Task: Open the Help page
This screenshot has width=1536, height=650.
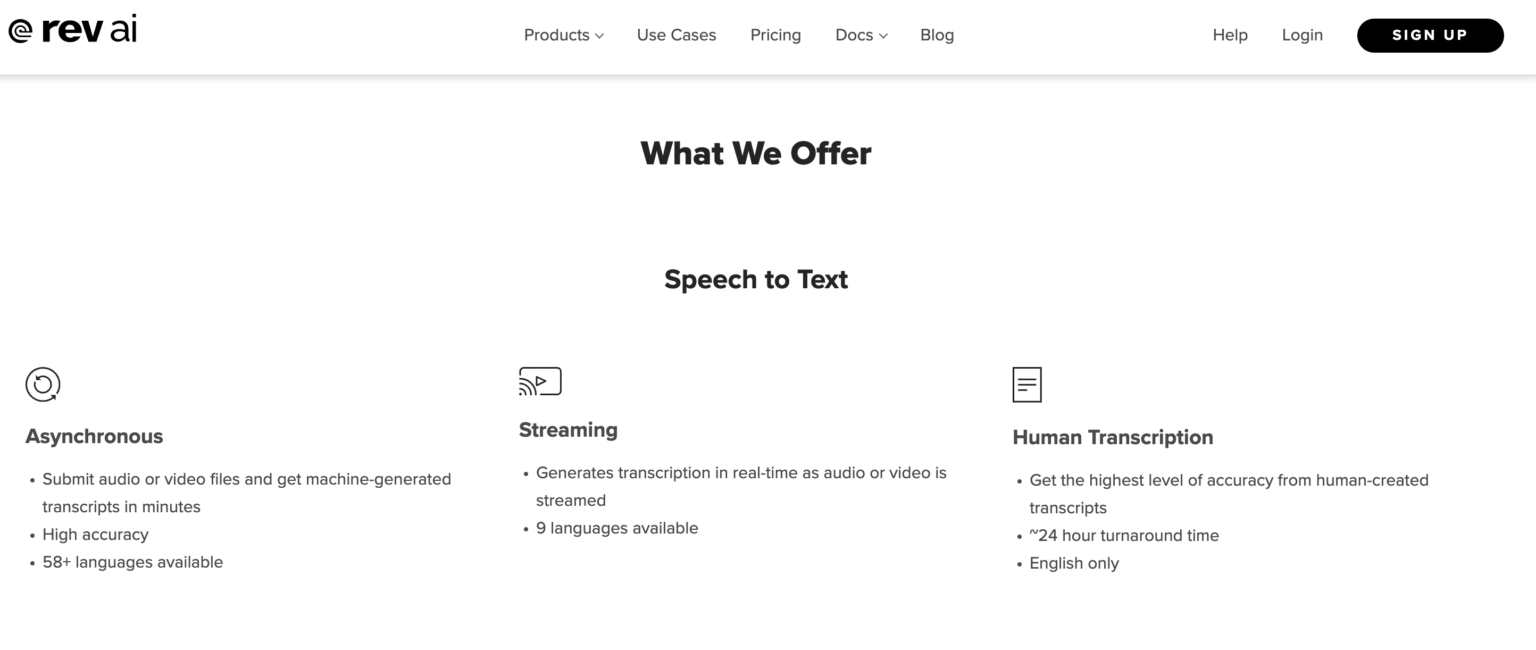Action: tap(1230, 35)
